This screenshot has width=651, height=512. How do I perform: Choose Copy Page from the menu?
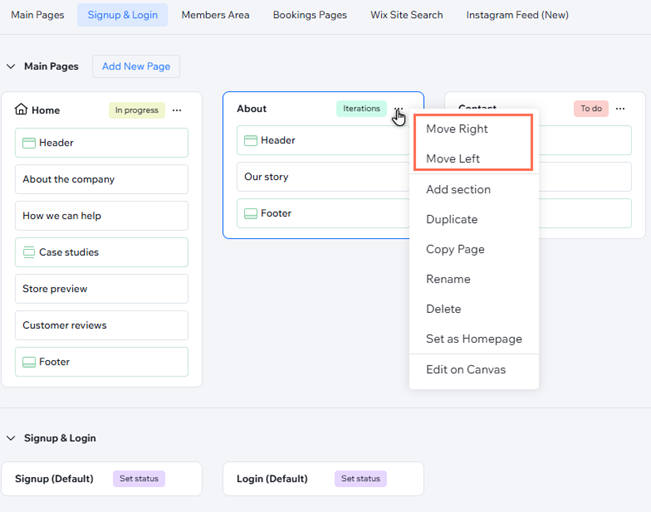click(474, 249)
